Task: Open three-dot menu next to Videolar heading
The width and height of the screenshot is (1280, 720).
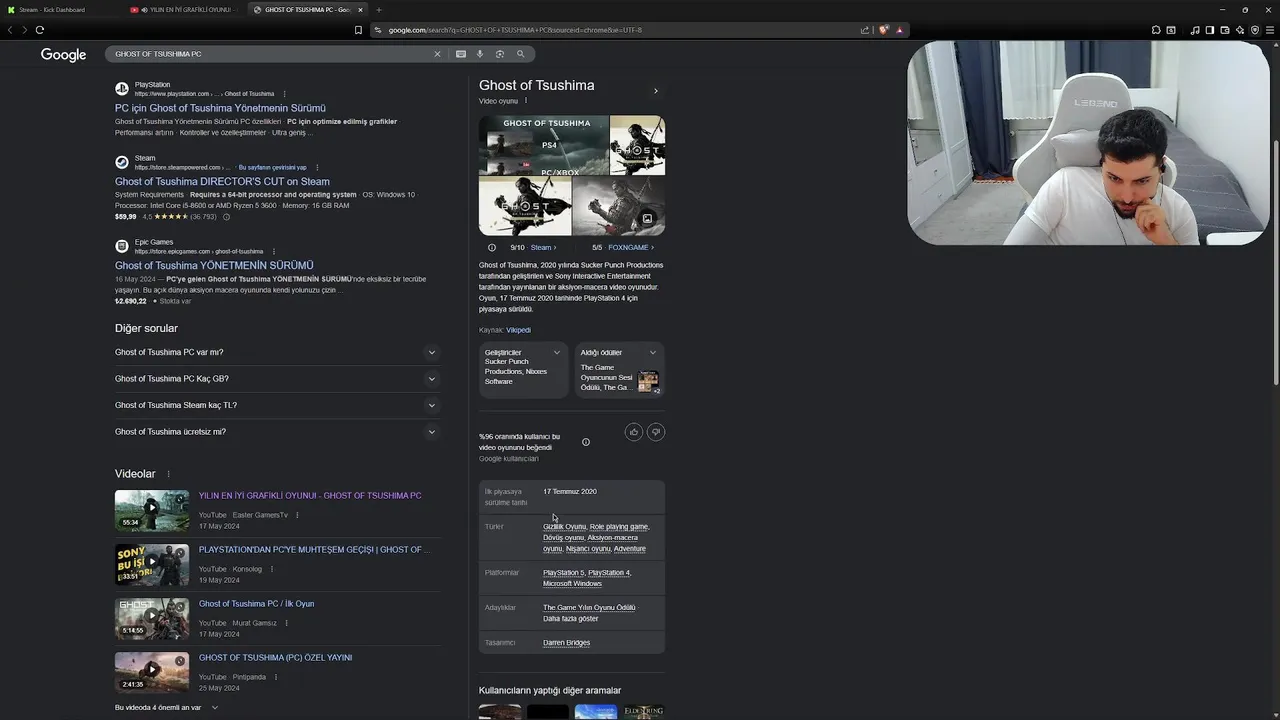Action: click(168, 474)
